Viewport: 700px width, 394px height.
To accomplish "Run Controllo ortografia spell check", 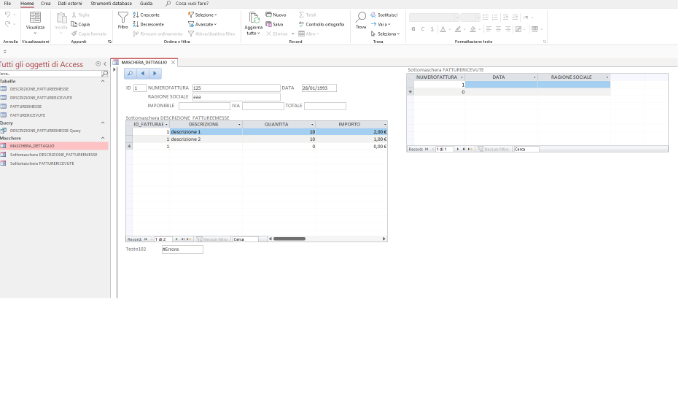I will pos(321,24).
